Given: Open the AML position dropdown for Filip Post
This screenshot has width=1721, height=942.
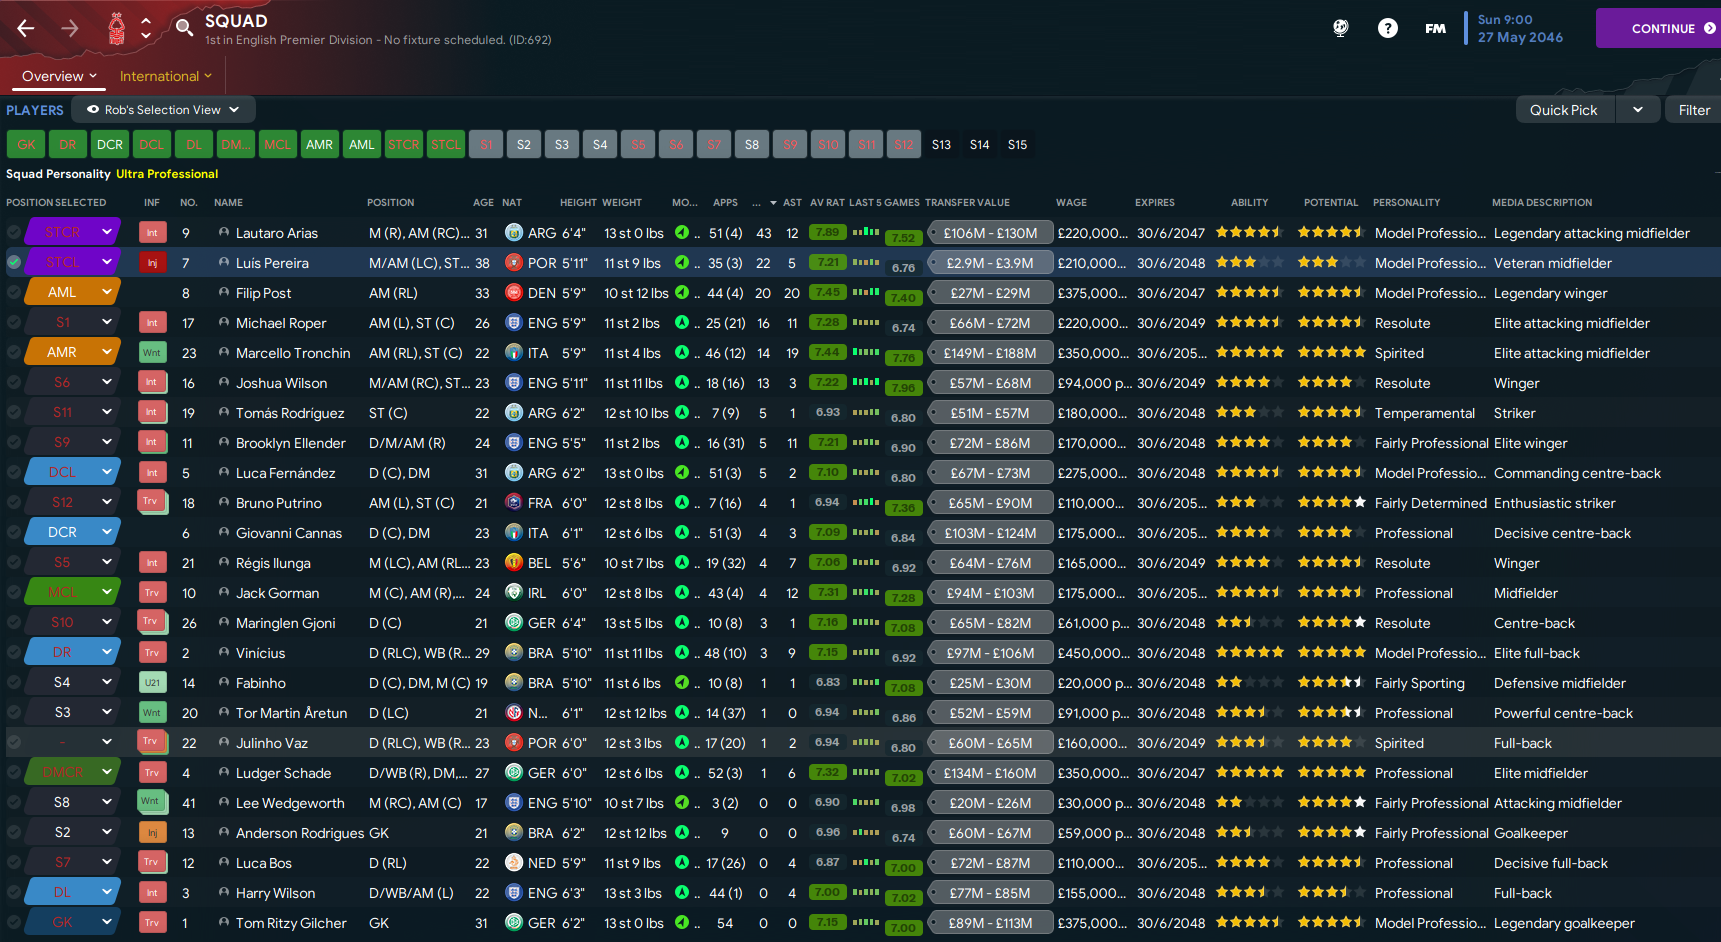Looking at the screenshot, I should click(105, 293).
